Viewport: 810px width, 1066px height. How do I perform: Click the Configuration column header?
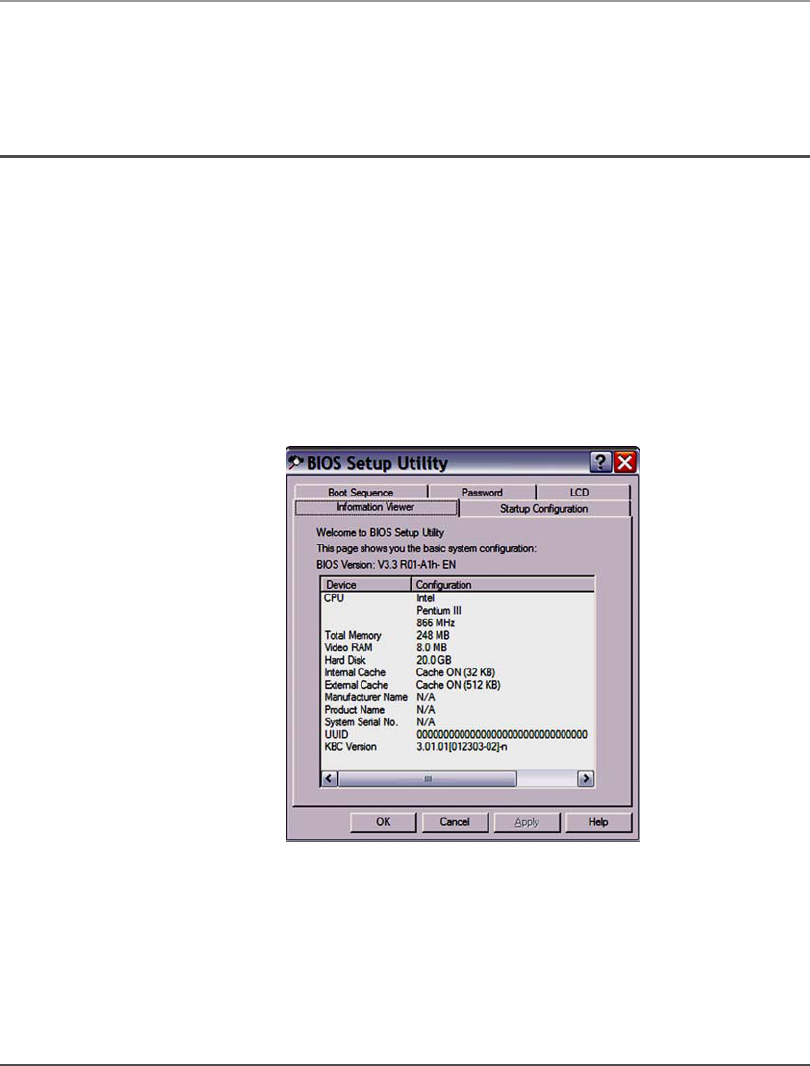click(503, 585)
